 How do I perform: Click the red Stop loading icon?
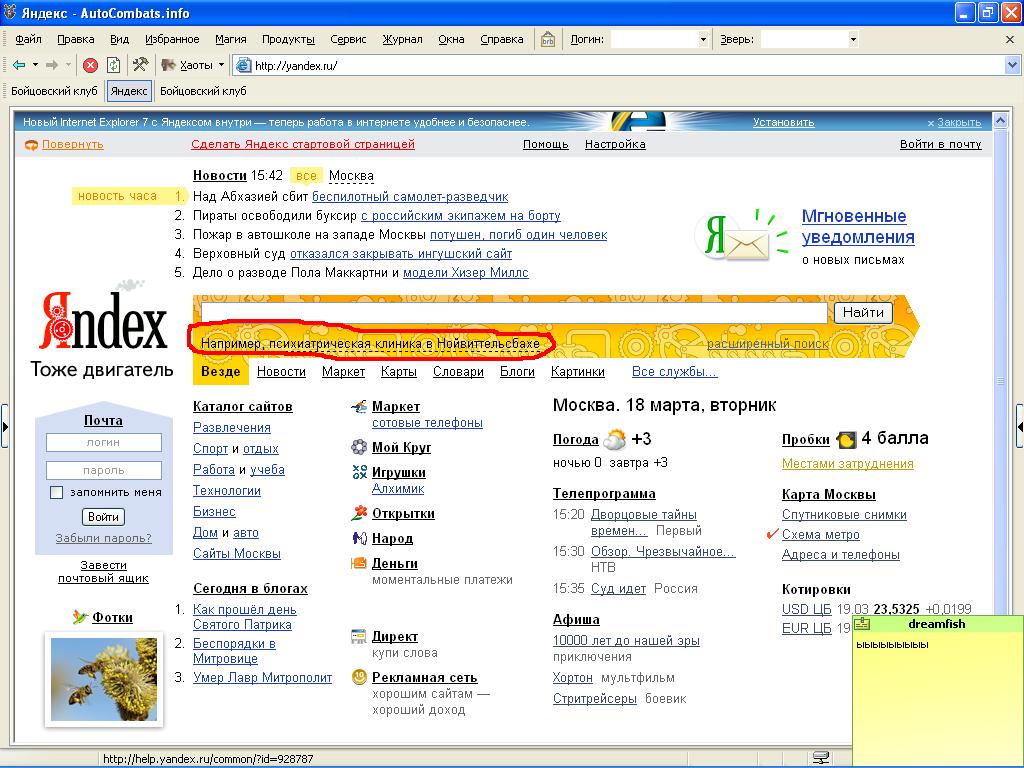pyautogui.click(x=91, y=65)
